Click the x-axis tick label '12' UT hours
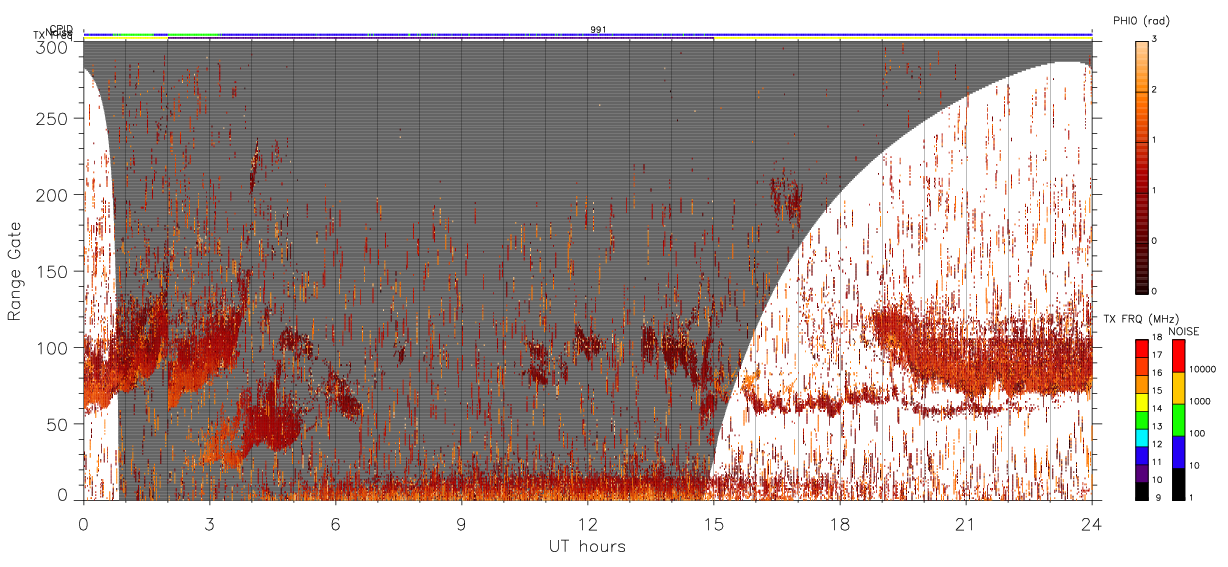Screen dimensions: 1228x567 (587, 524)
